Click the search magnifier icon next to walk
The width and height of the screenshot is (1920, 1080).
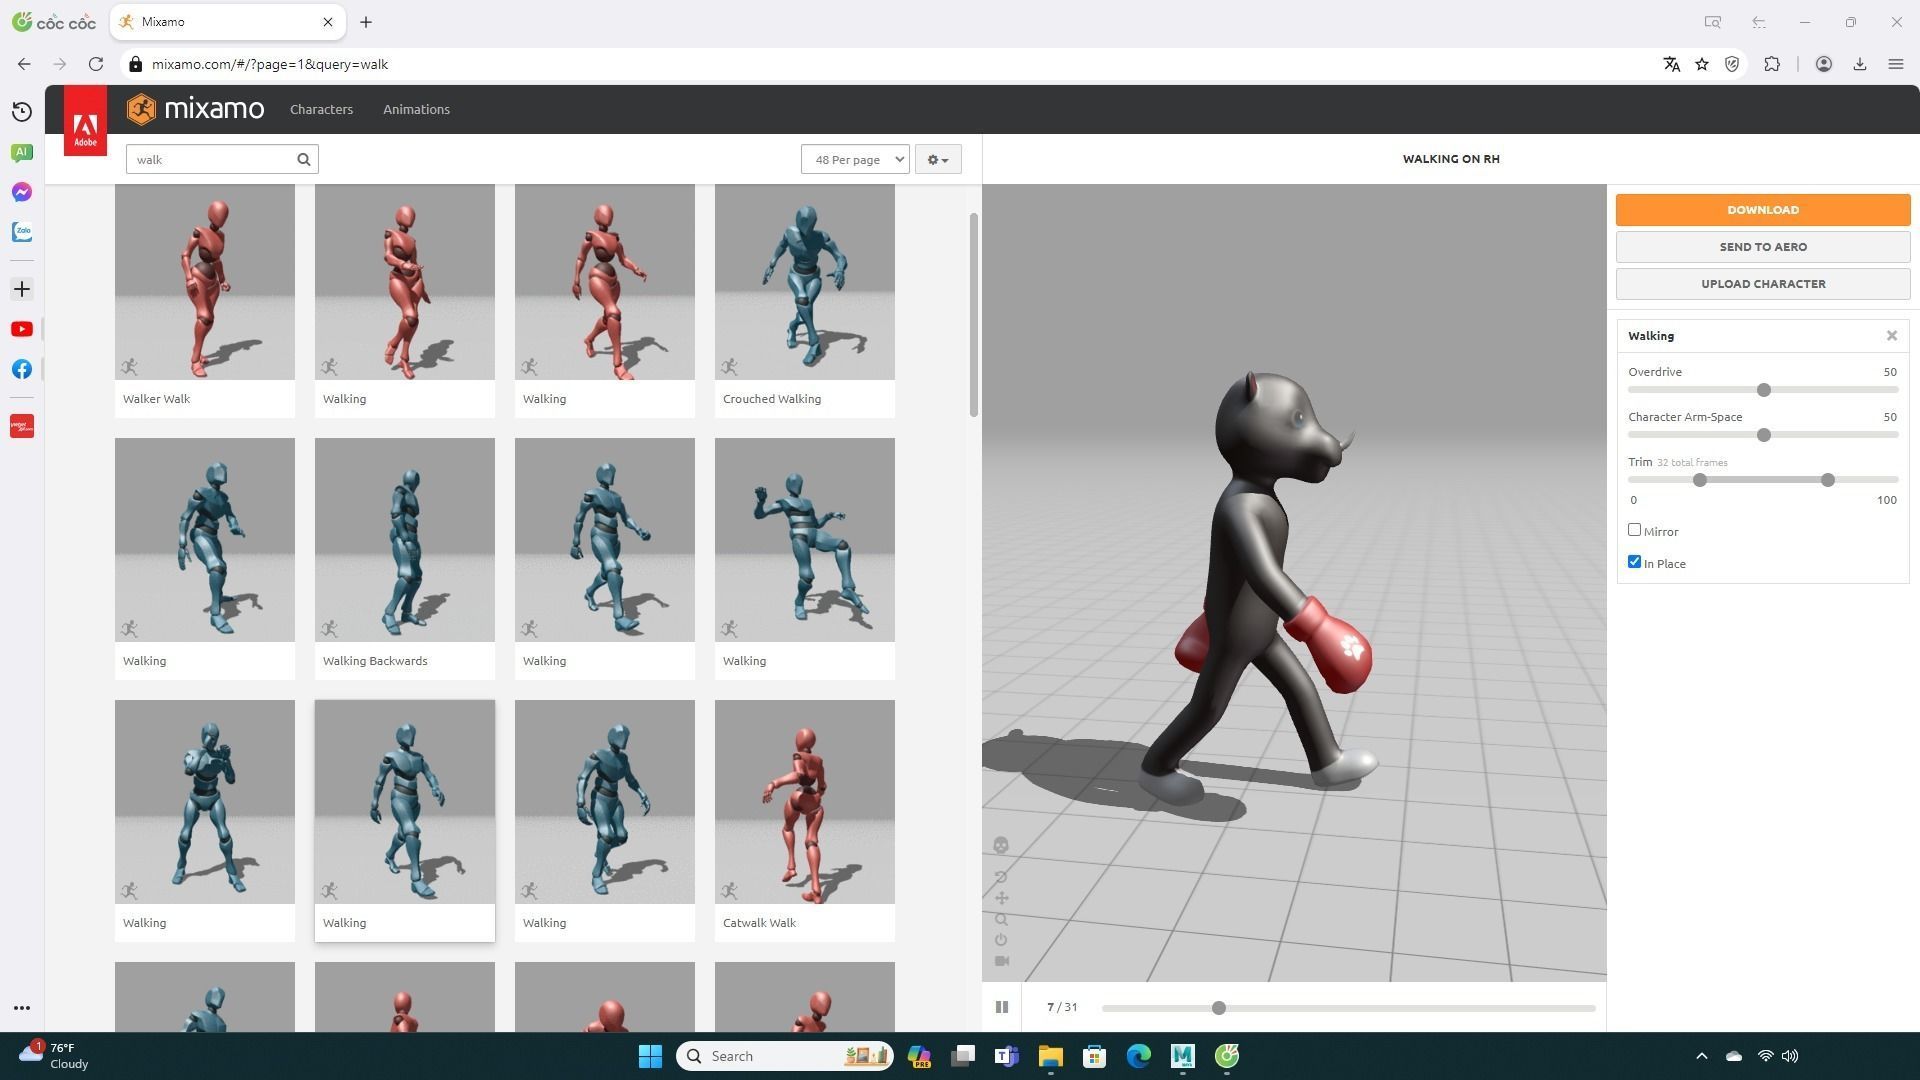(x=304, y=159)
